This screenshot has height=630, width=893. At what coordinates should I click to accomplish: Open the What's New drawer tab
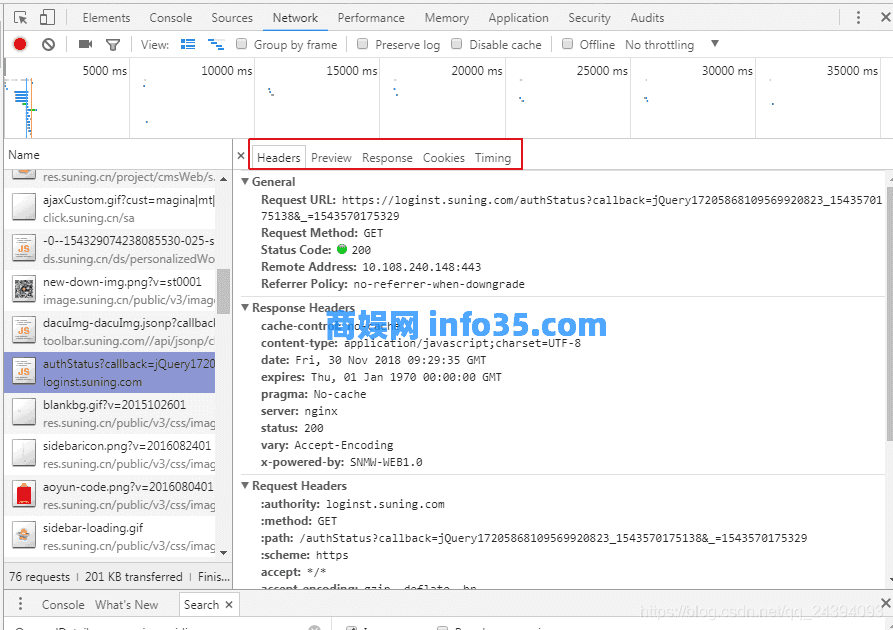click(126, 604)
